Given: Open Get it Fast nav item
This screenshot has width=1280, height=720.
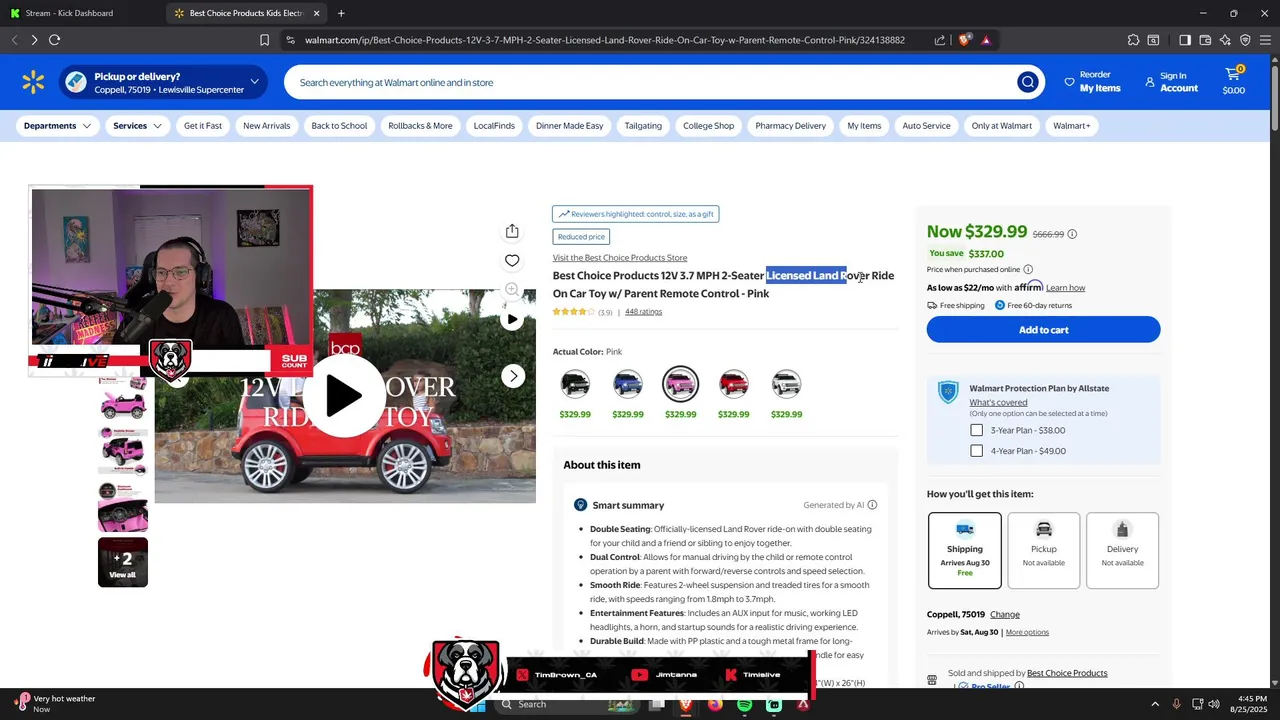Looking at the screenshot, I should (203, 126).
